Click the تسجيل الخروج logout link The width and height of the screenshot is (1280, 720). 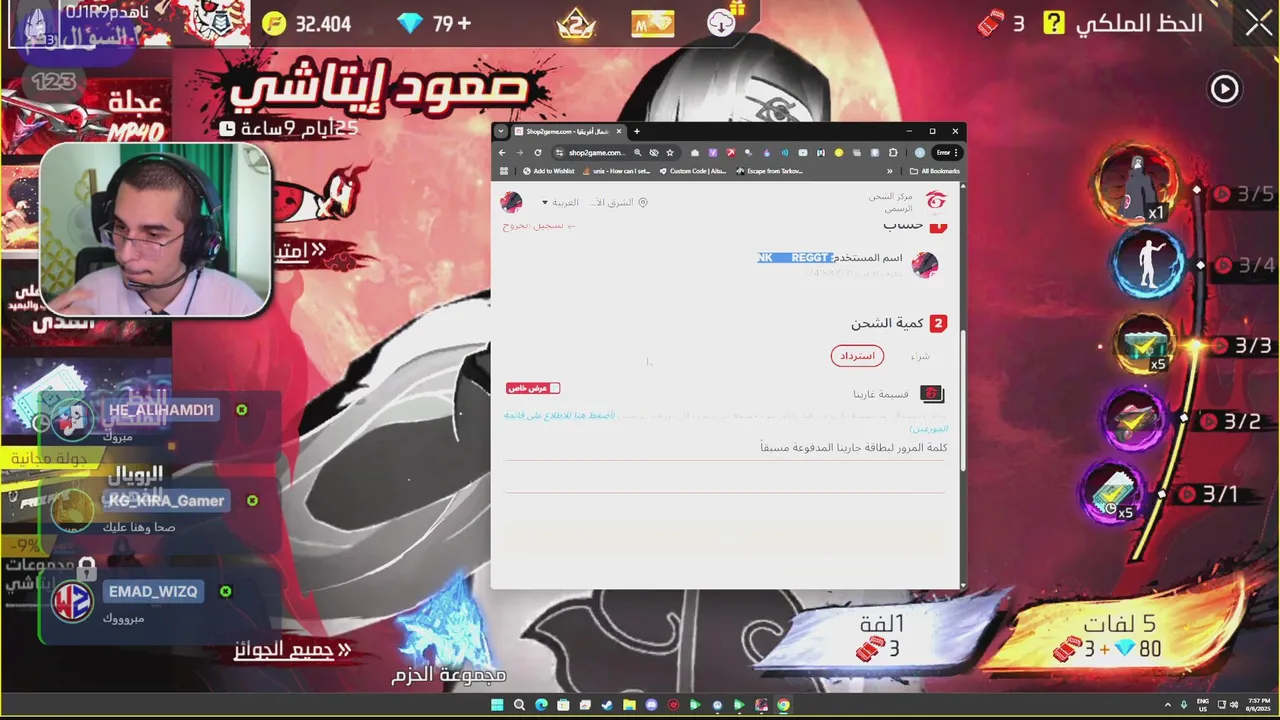pos(539,225)
